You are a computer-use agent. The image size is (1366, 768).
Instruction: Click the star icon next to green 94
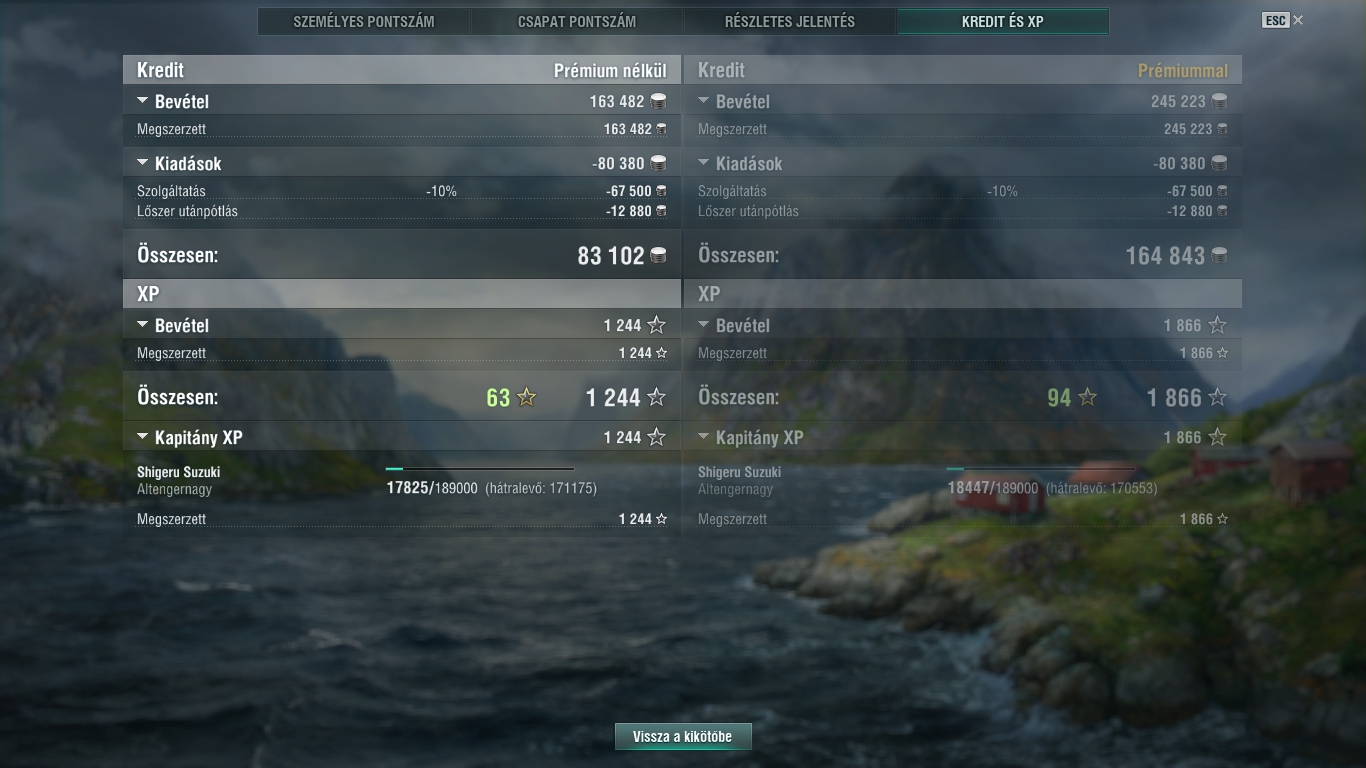[x=1087, y=398]
